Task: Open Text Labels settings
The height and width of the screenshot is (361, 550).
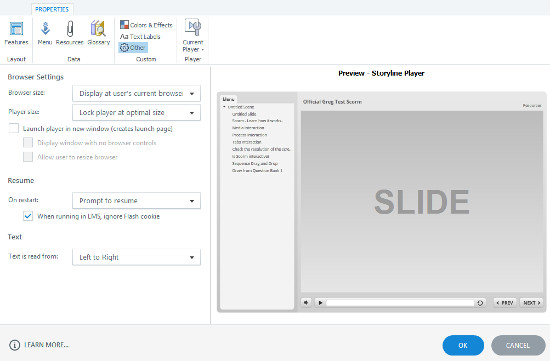Action: pyautogui.click(x=140, y=36)
